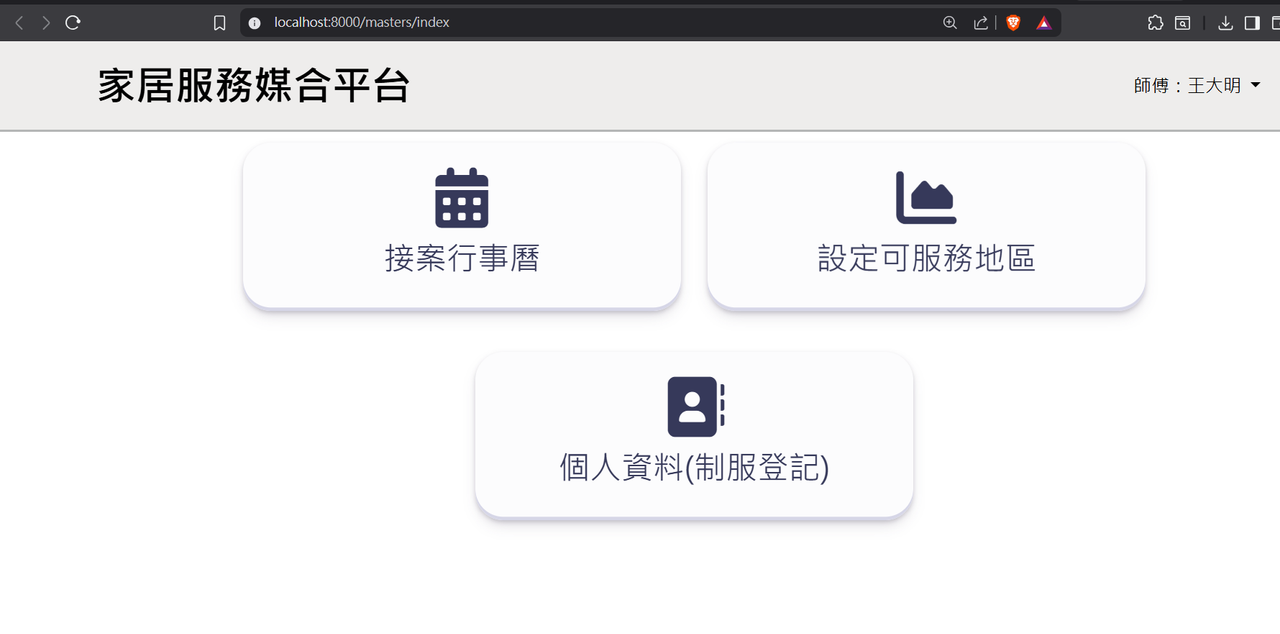Click the browser forward arrow
Viewport: 1280px width, 634px height.
pyautogui.click(x=46, y=22)
